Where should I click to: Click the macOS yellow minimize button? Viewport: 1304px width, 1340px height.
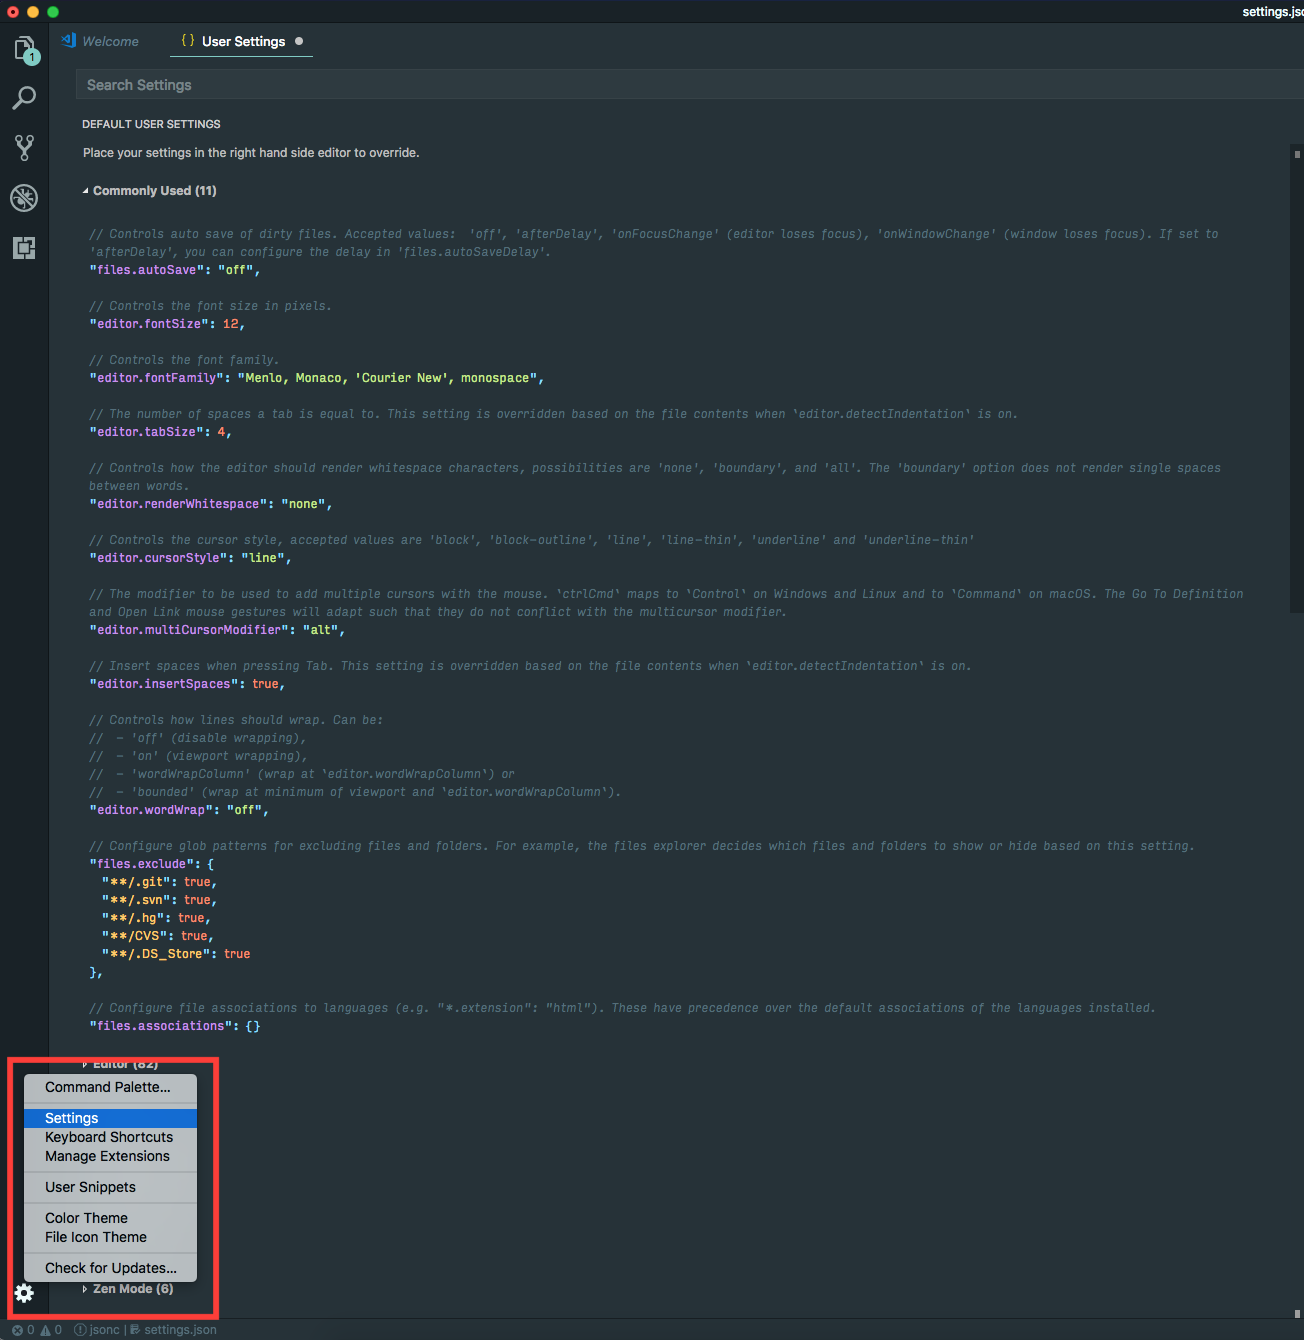point(33,12)
